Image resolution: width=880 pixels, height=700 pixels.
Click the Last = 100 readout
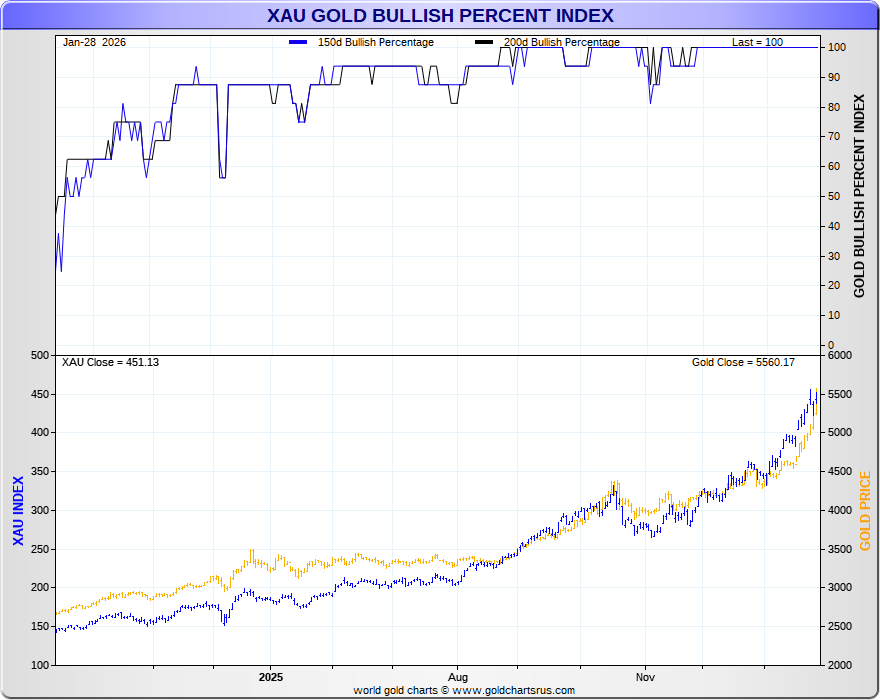(757, 43)
